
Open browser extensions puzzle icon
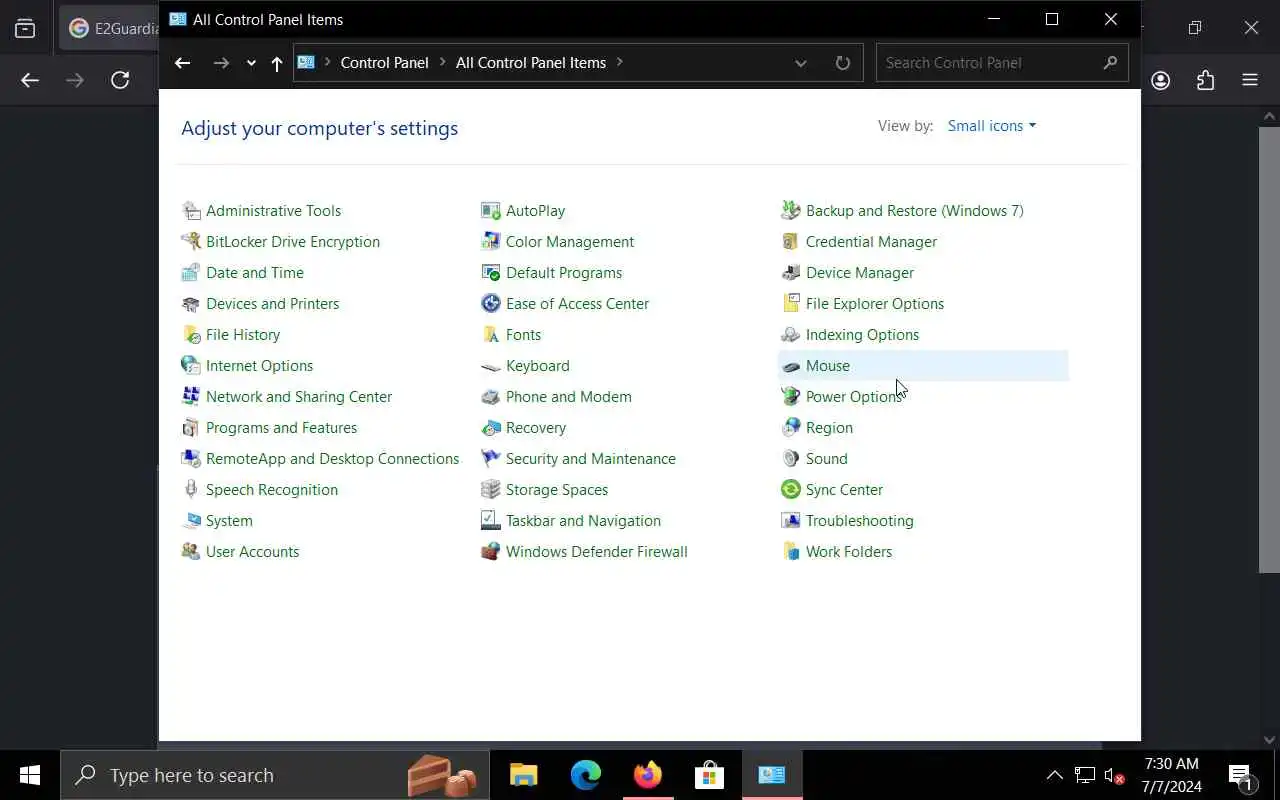point(1206,80)
